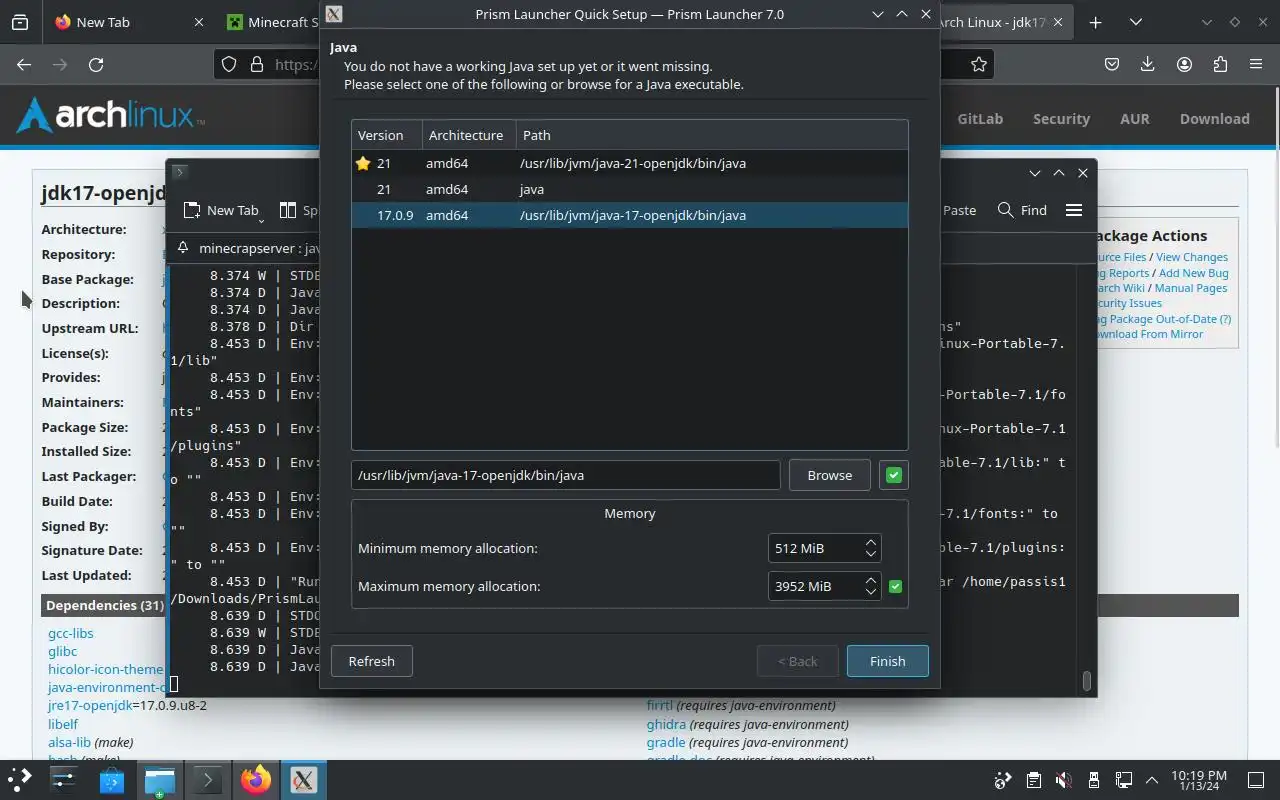
Task: Click the View Changes package action link
Action: click(1192, 257)
